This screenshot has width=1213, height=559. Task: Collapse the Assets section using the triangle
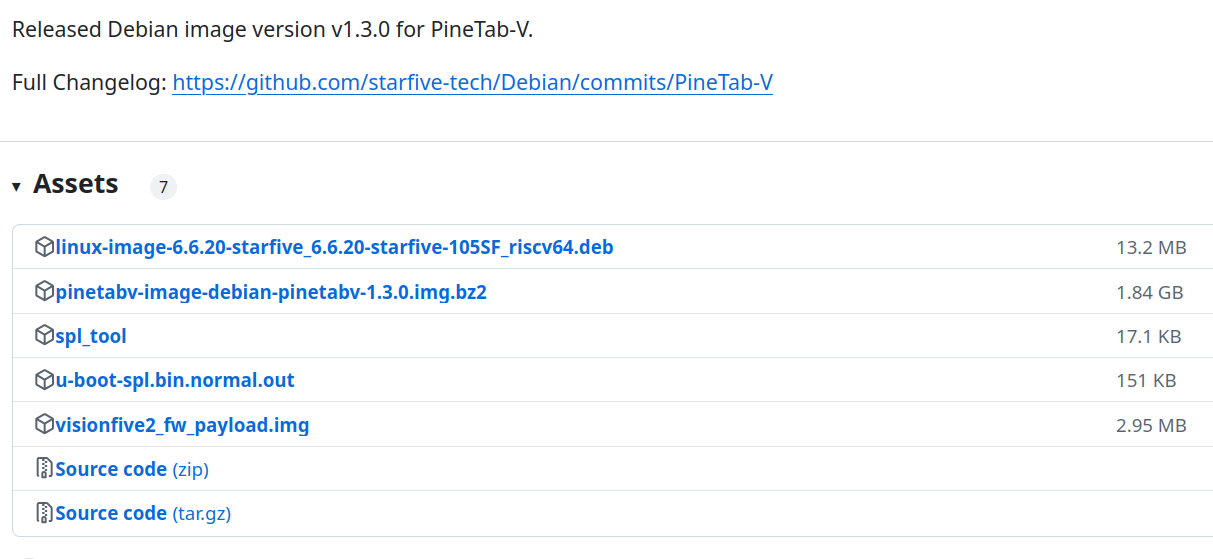16,187
